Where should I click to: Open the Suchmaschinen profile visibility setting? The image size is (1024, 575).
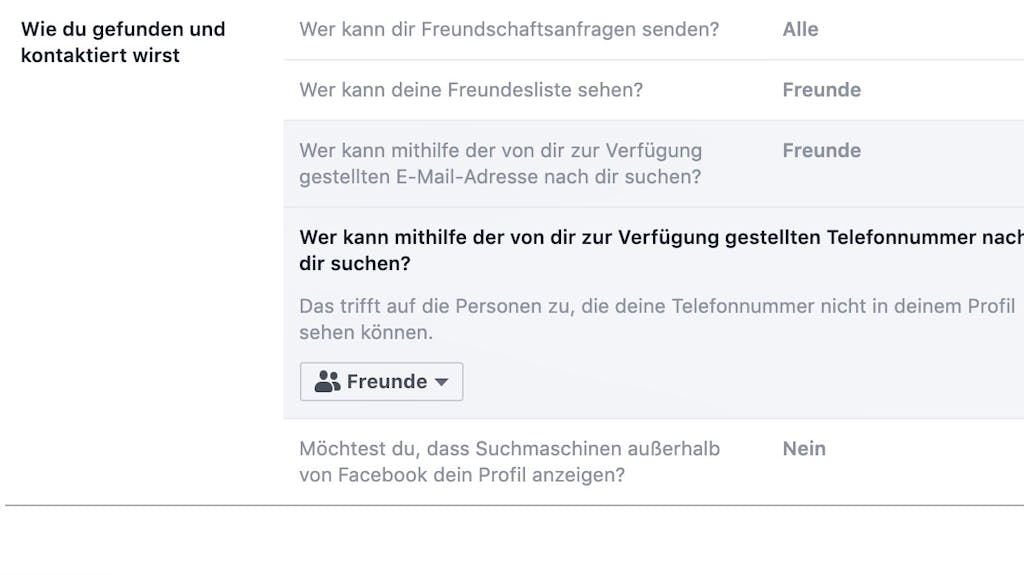[x=654, y=461]
